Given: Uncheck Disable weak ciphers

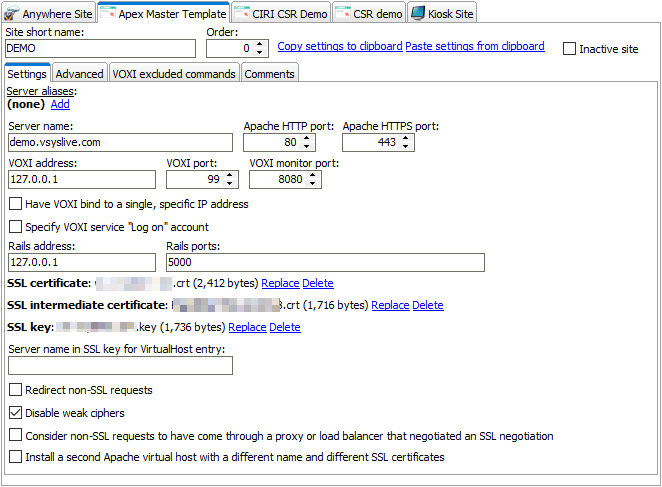Looking at the screenshot, I should pos(15,413).
